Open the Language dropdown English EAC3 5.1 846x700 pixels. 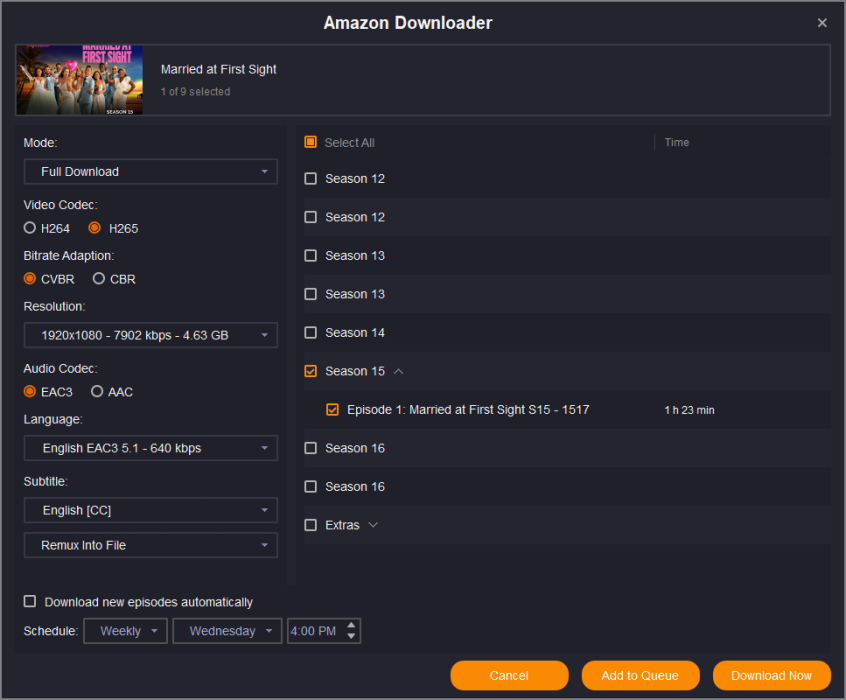click(151, 448)
